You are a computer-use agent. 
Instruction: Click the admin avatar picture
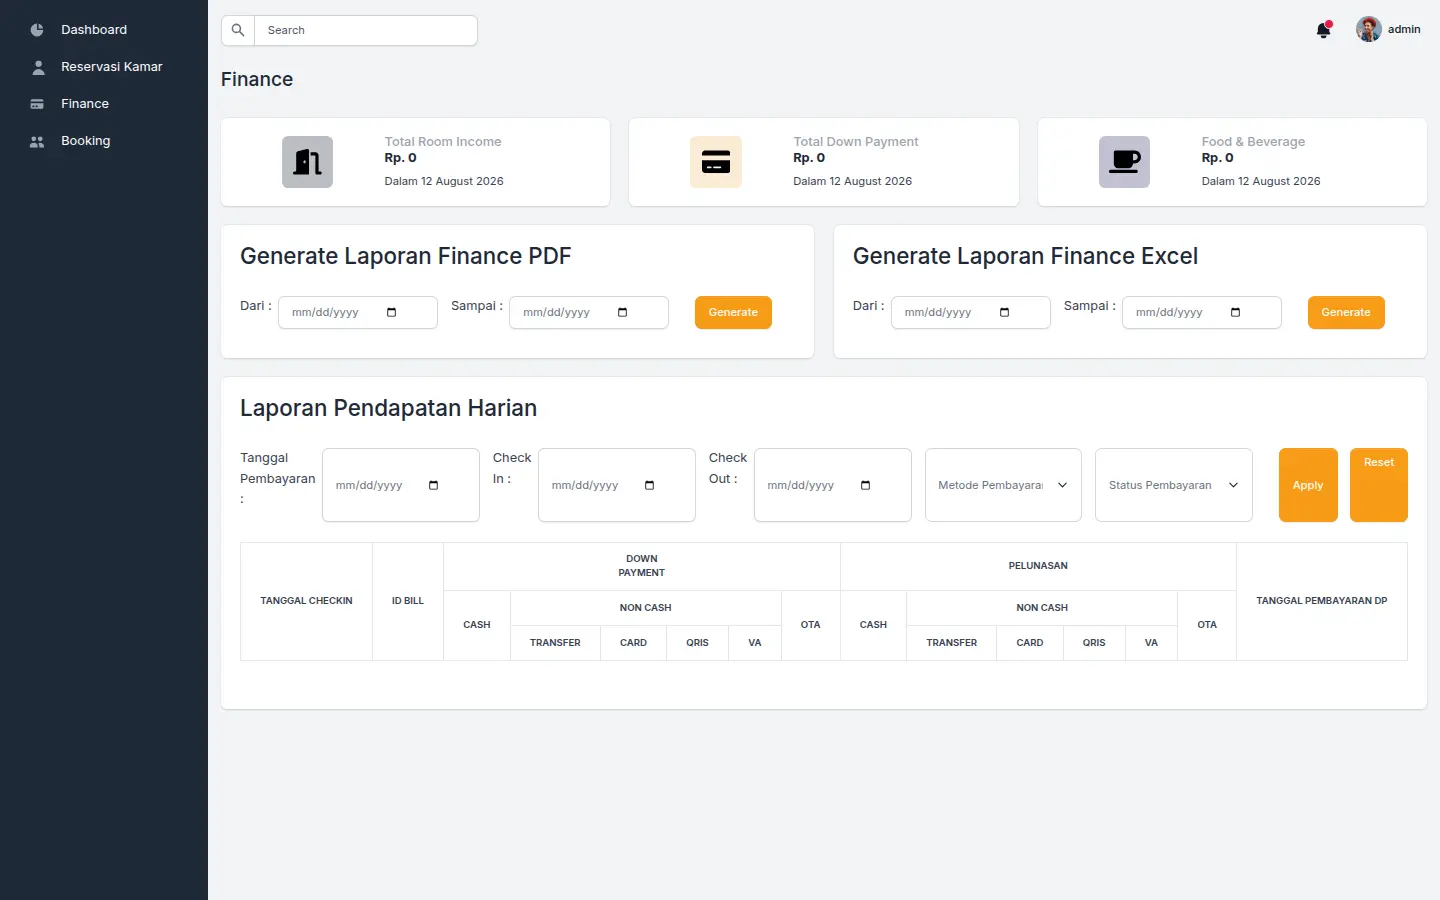pos(1369,29)
